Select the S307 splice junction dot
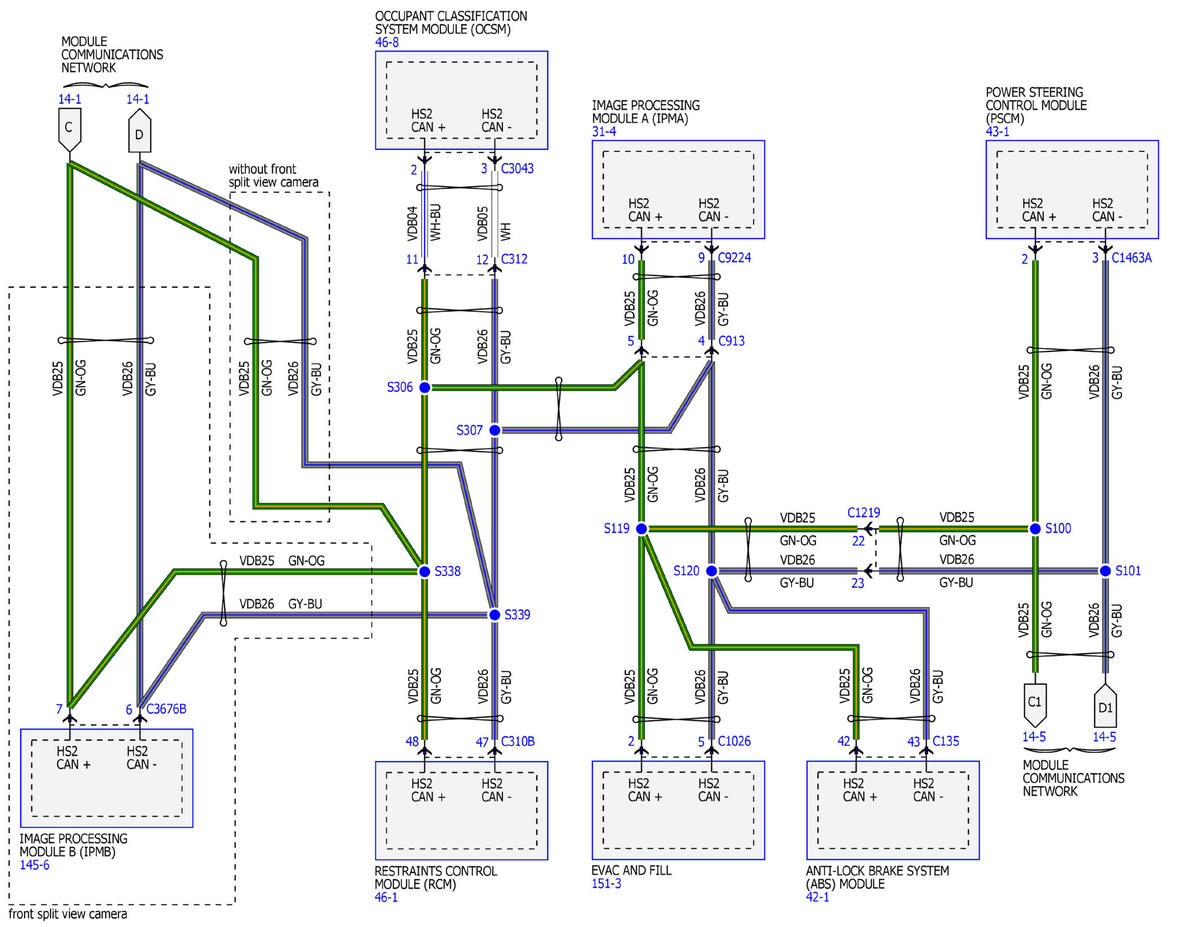 (x=495, y=430)
